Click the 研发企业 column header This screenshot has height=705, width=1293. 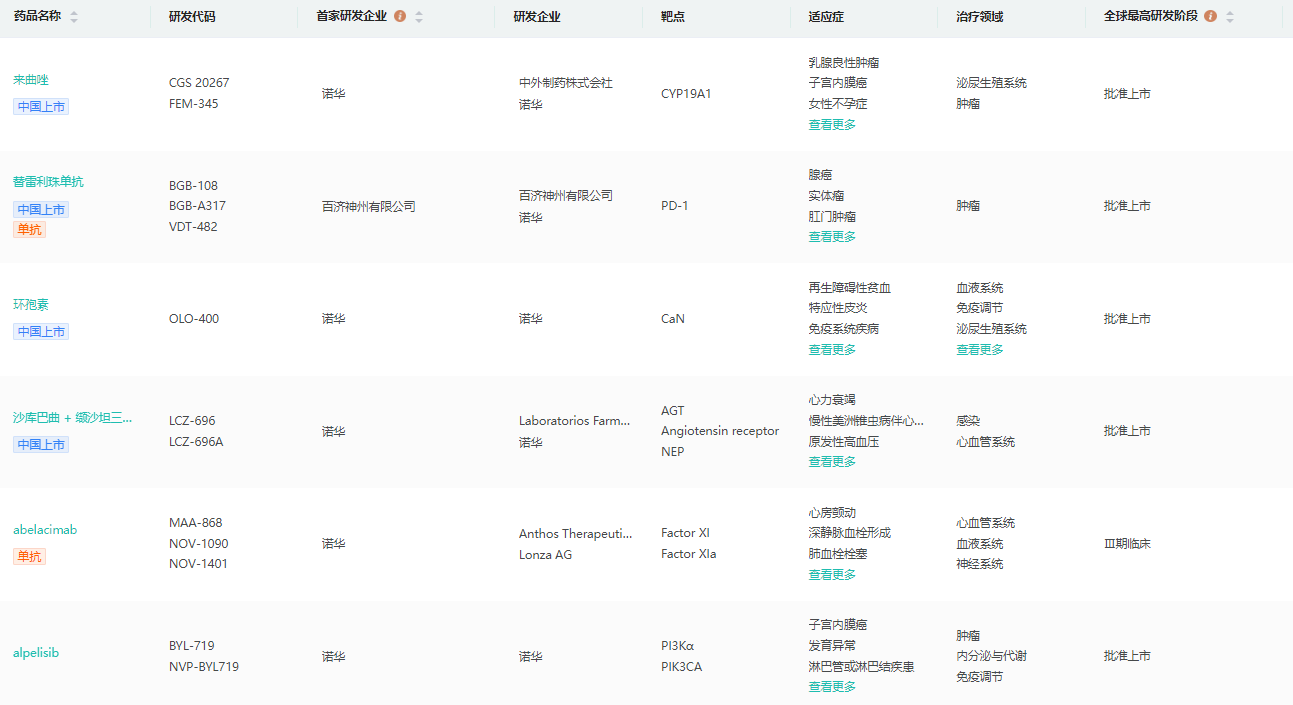tap(537, 17)
